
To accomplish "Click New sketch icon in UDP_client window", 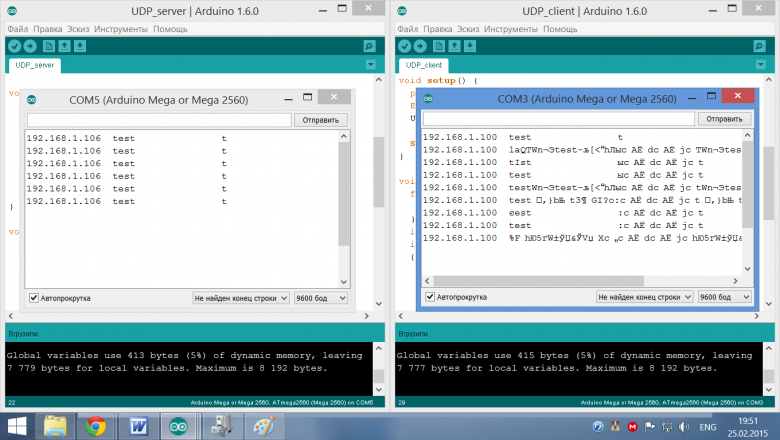I will coord(439,46).
